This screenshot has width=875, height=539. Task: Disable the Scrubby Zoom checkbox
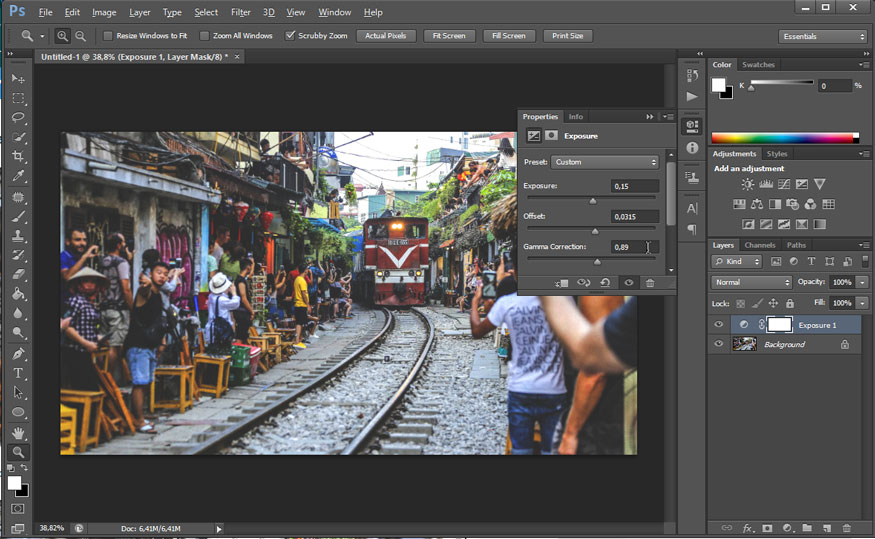pos(290,36)
